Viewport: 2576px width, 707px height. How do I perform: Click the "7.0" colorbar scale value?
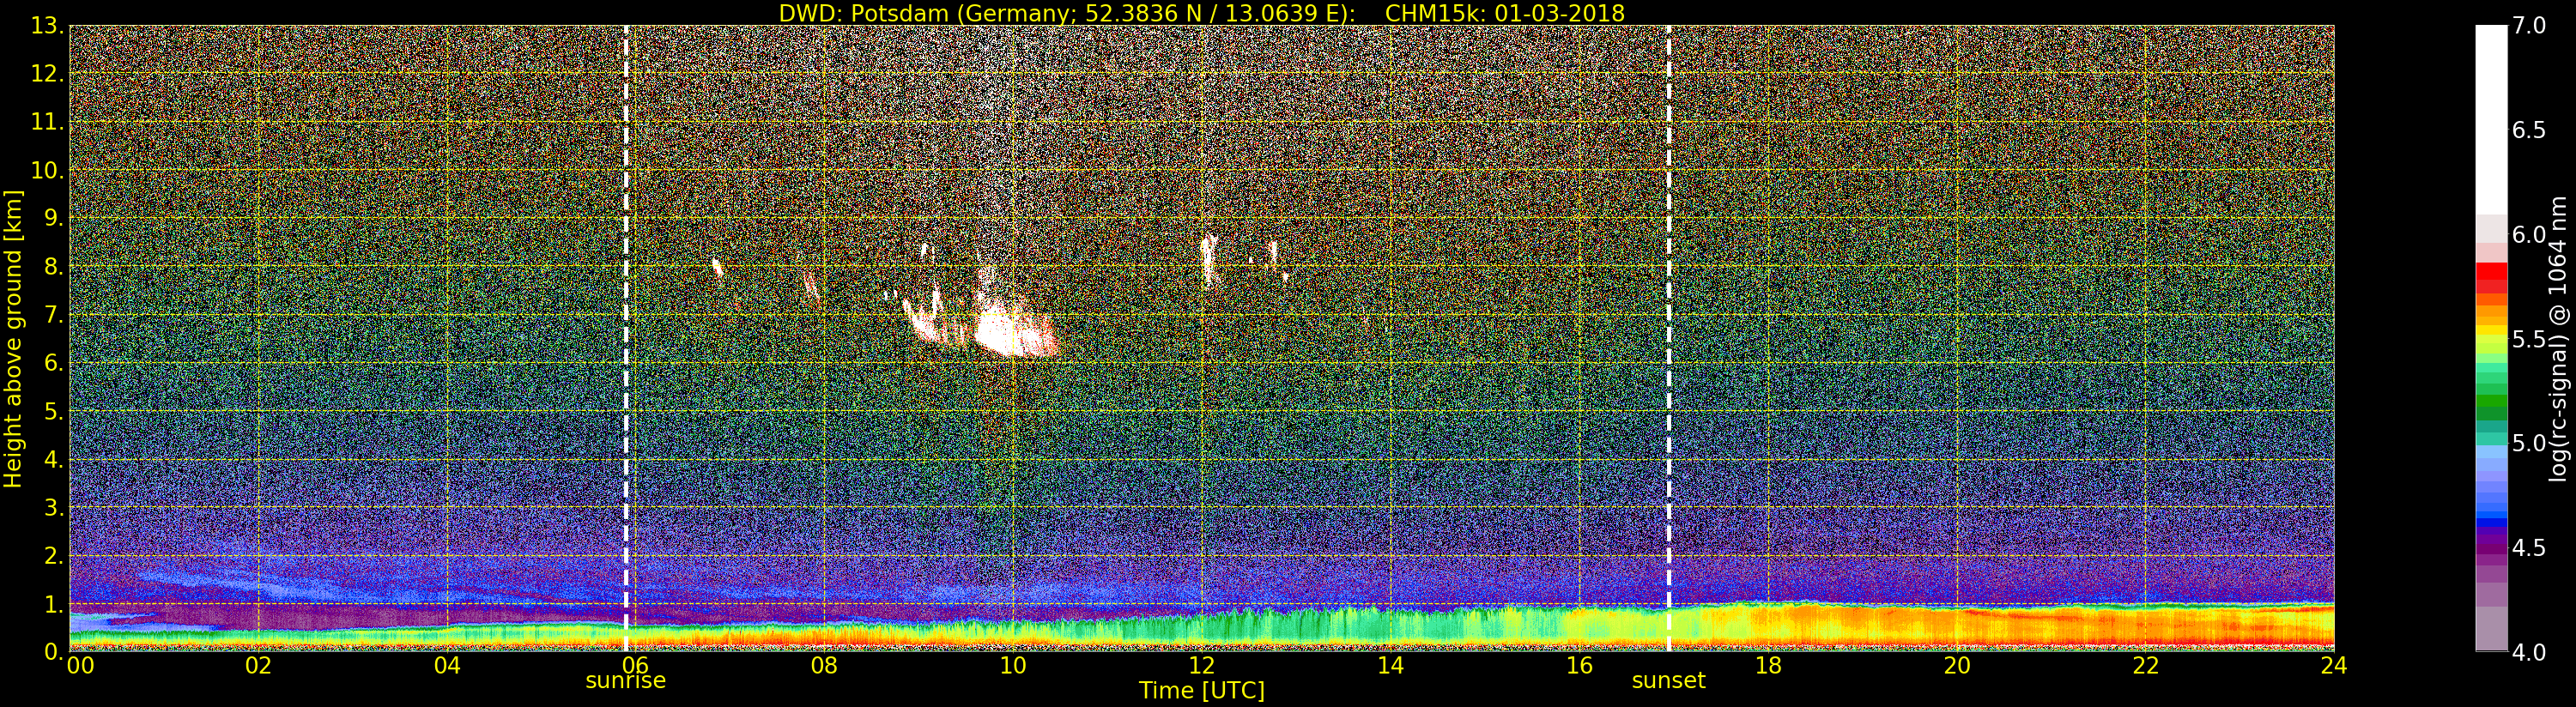click(2529, 26)
